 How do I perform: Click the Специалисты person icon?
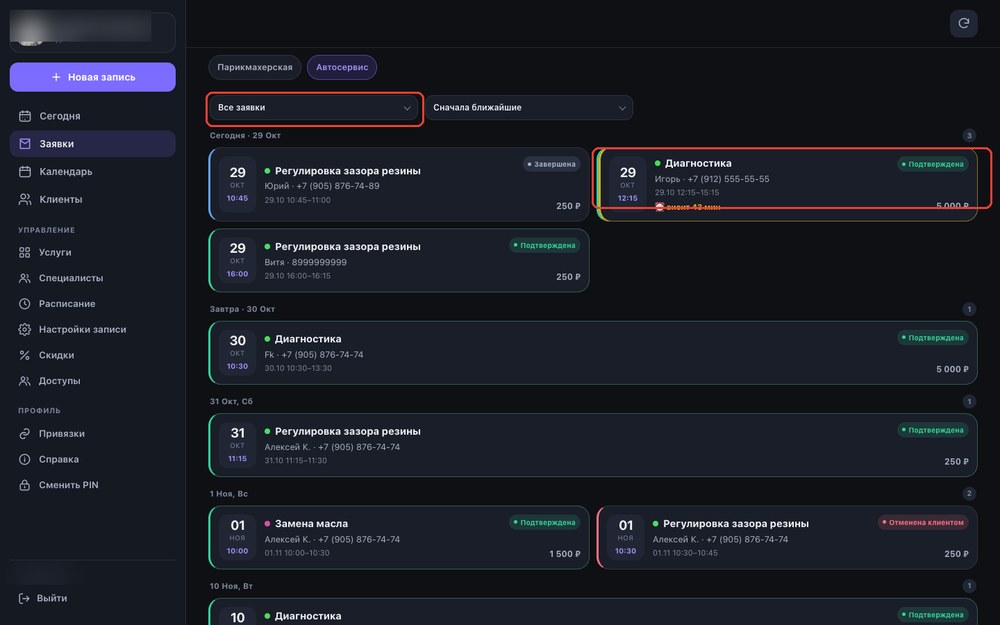click(24, 278)
